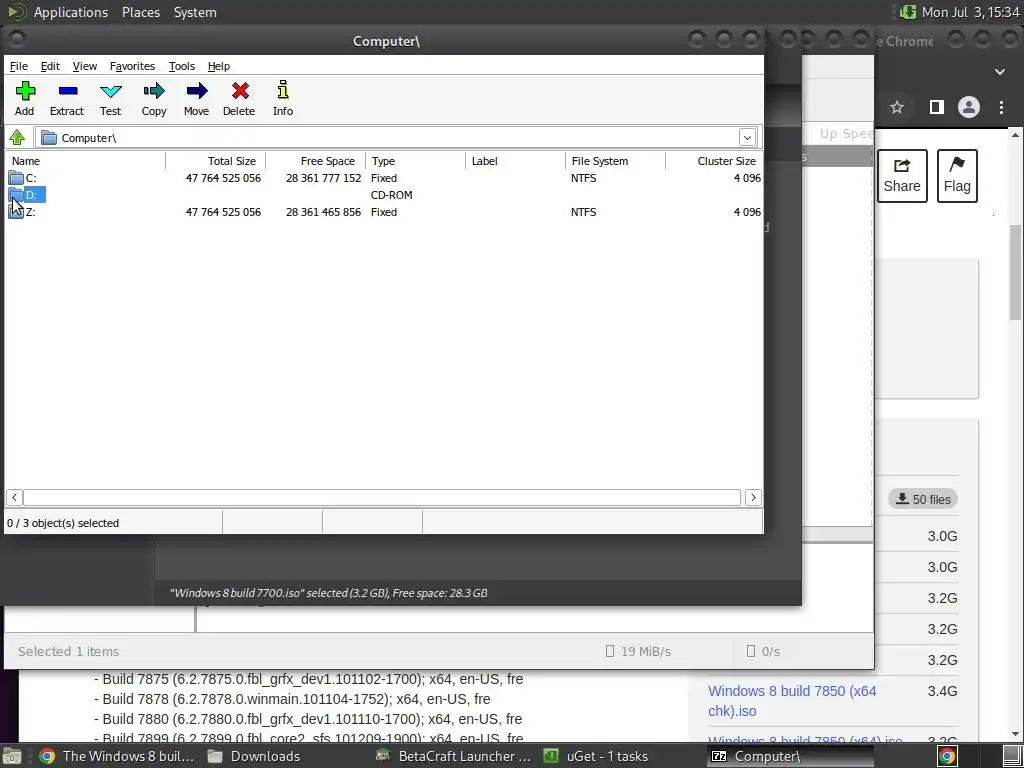Click the Delete toolbar icon
The image size is (1024, 768).
pyautogui.click(x=239, y=99)
